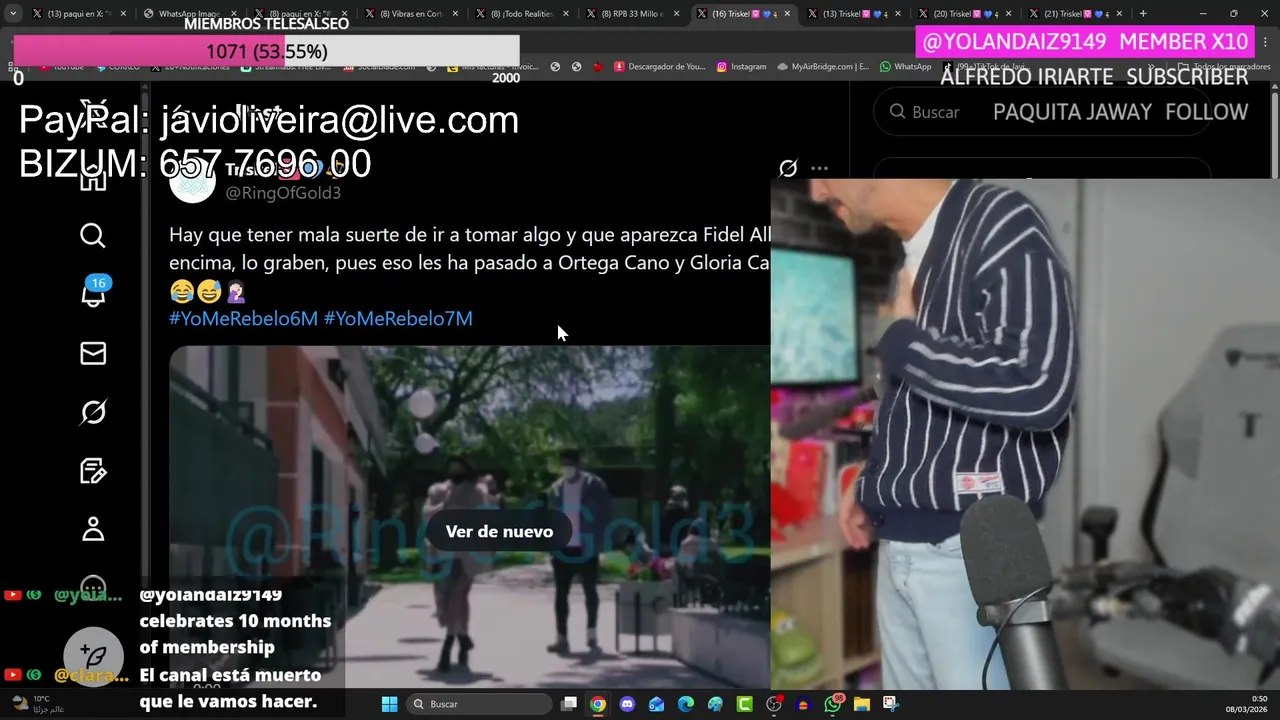The image size is (1280, 720).
Task: Open weather widget showing 10°C
Action: pos(36,704)
